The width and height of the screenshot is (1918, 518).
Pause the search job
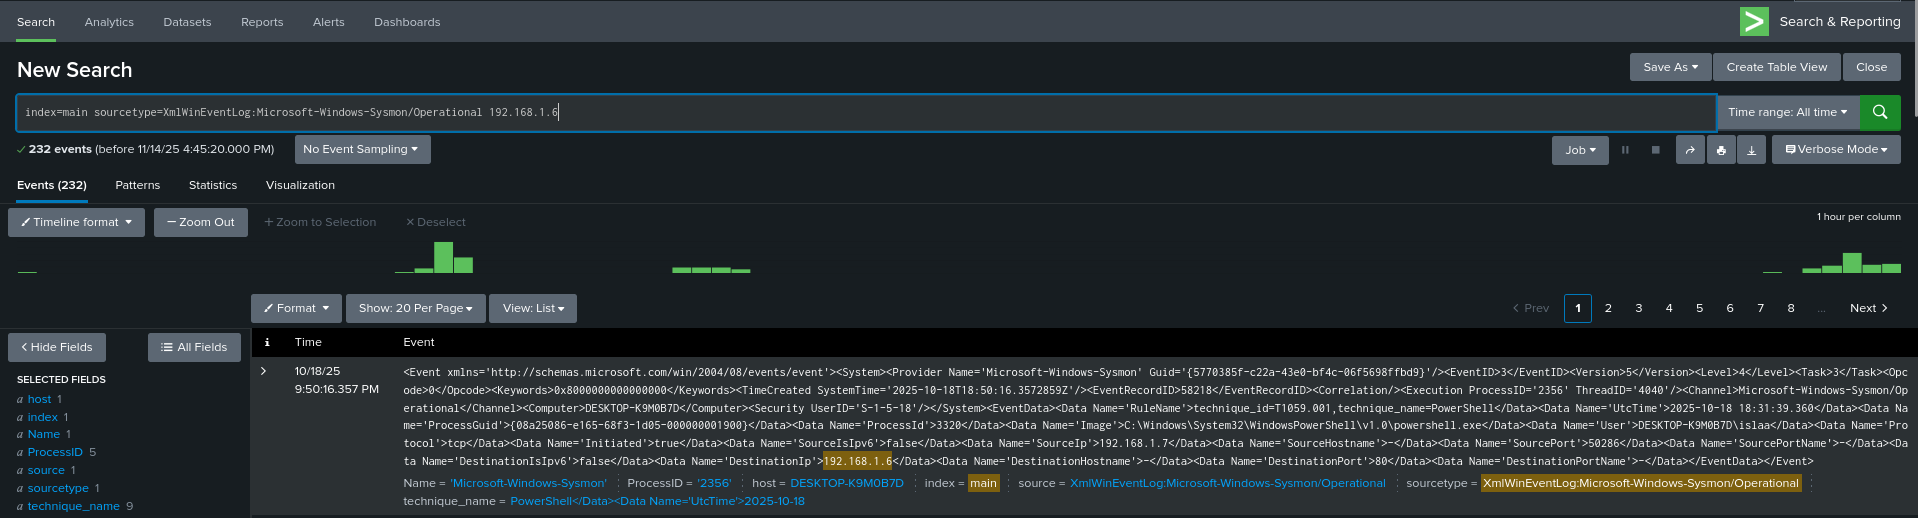[x=1625, y=150]
